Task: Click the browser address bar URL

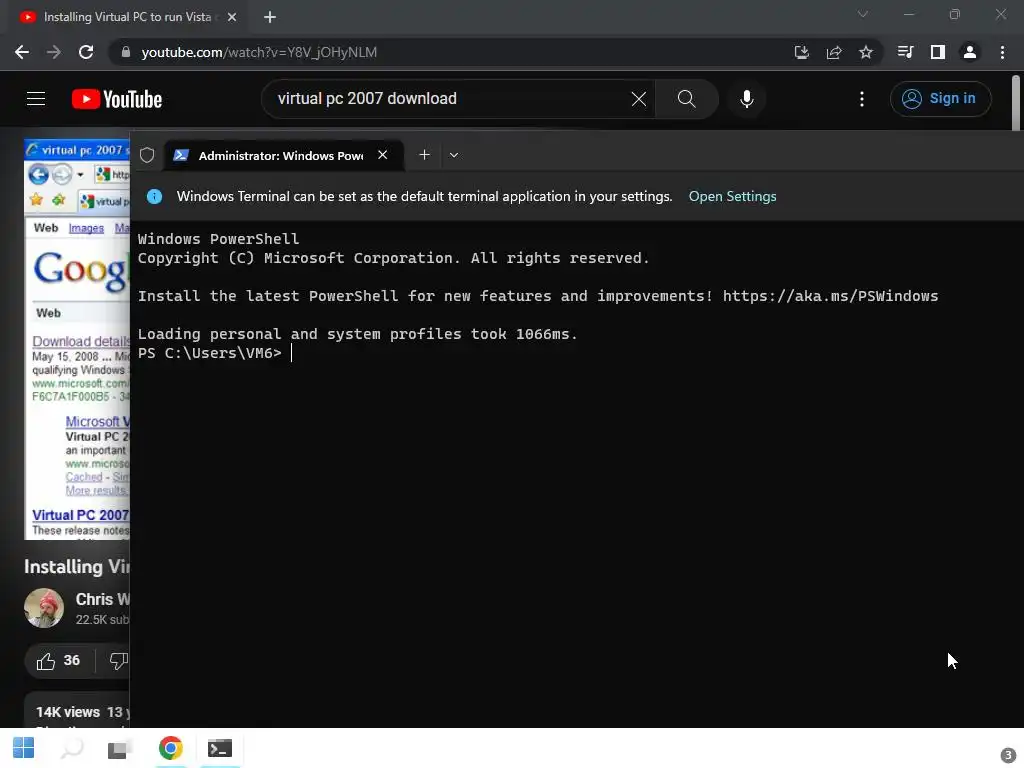Action: coord(259,52)
